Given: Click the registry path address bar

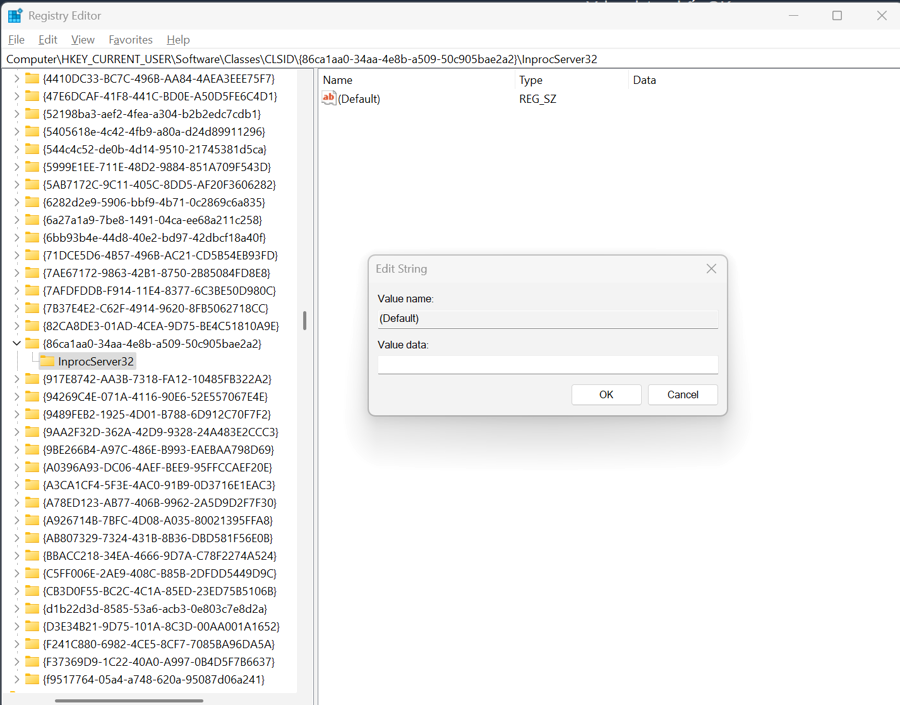Looking at the screenshot, I should 450,59.
